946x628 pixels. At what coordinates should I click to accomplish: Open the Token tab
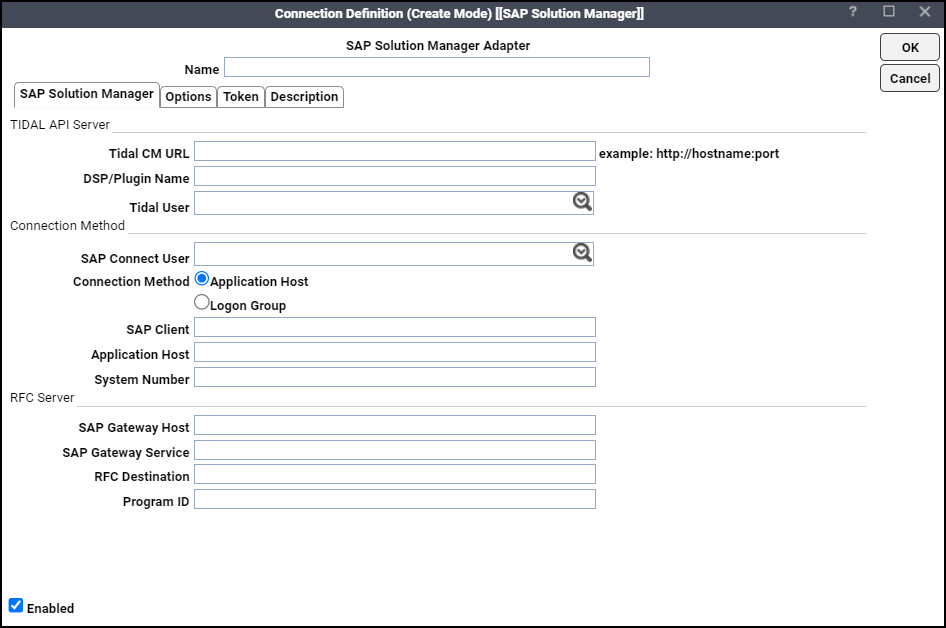(241, 97)
